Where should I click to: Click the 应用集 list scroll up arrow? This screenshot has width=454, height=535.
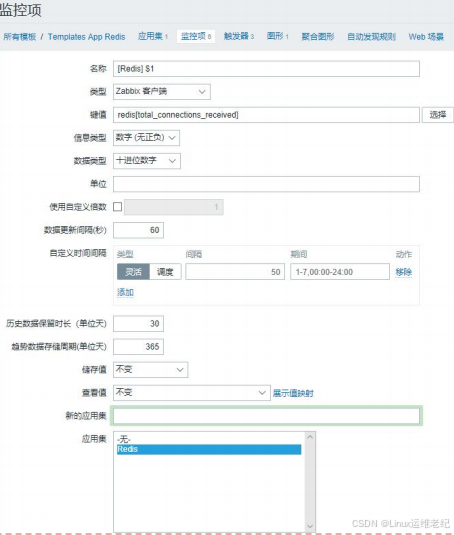tap(310, 437)
